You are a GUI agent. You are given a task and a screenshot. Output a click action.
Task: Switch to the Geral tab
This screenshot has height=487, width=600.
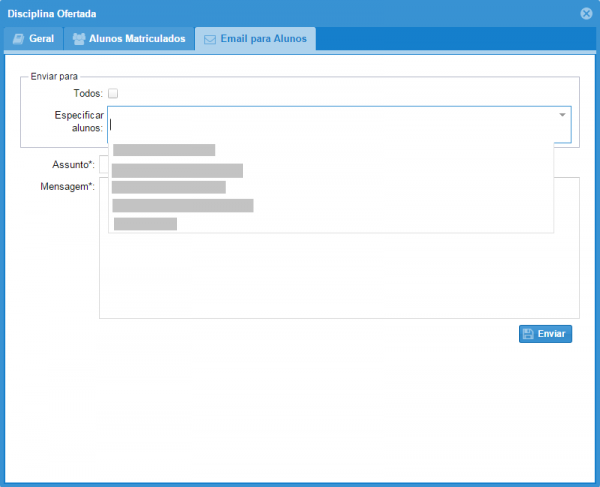[x=34, y=39]
